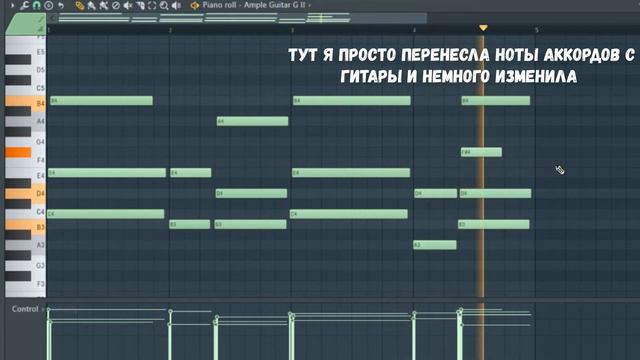Click velocity handle at bar 4 in Control lane
The height and width of the screenshot is (360, 640).
coord(414,313)
